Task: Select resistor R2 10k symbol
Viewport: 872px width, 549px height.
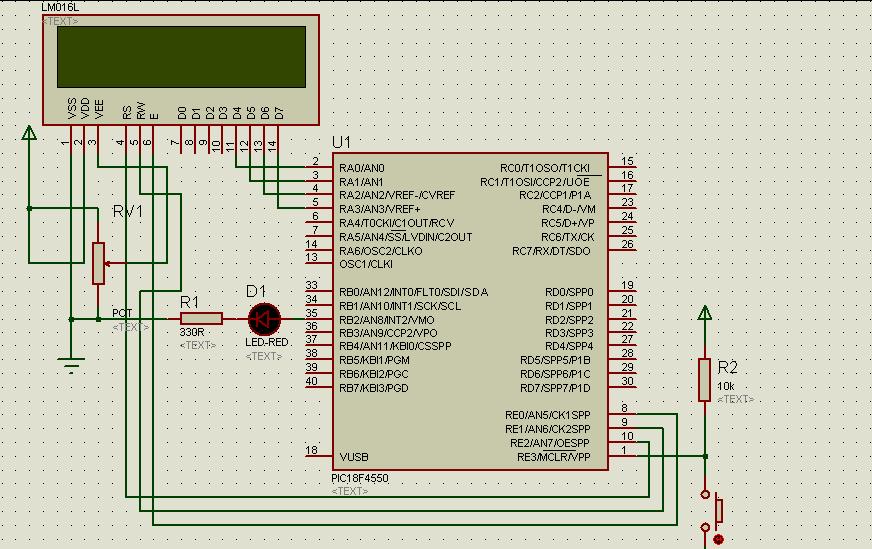Action: (705, 380)
